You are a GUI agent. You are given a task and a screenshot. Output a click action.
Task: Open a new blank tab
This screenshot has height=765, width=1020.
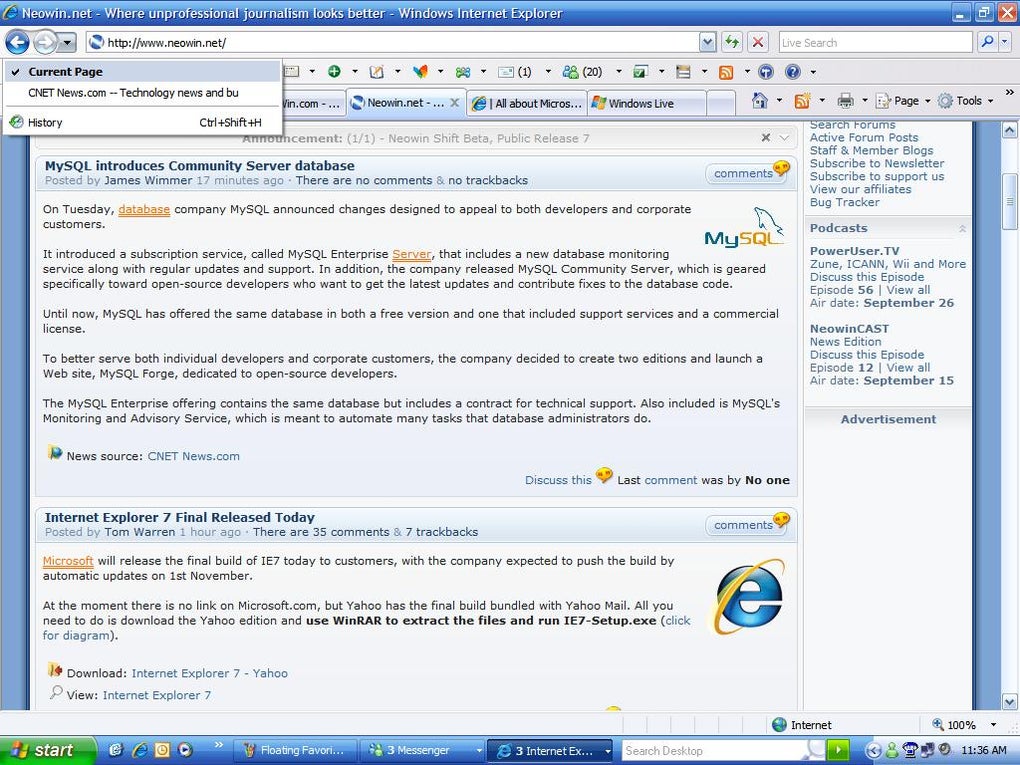click(721, 103)
